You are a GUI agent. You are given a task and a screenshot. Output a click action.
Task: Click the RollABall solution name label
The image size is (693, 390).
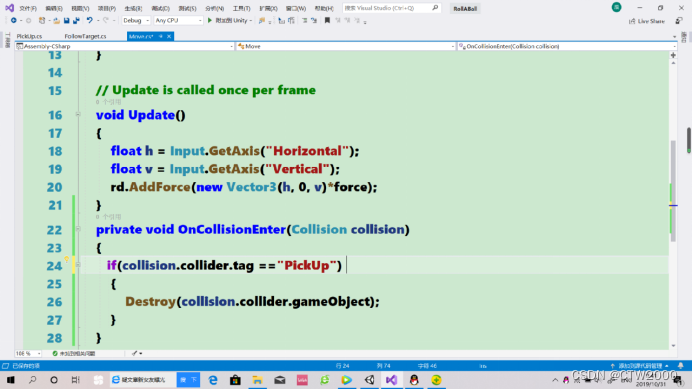pos(465,8)
